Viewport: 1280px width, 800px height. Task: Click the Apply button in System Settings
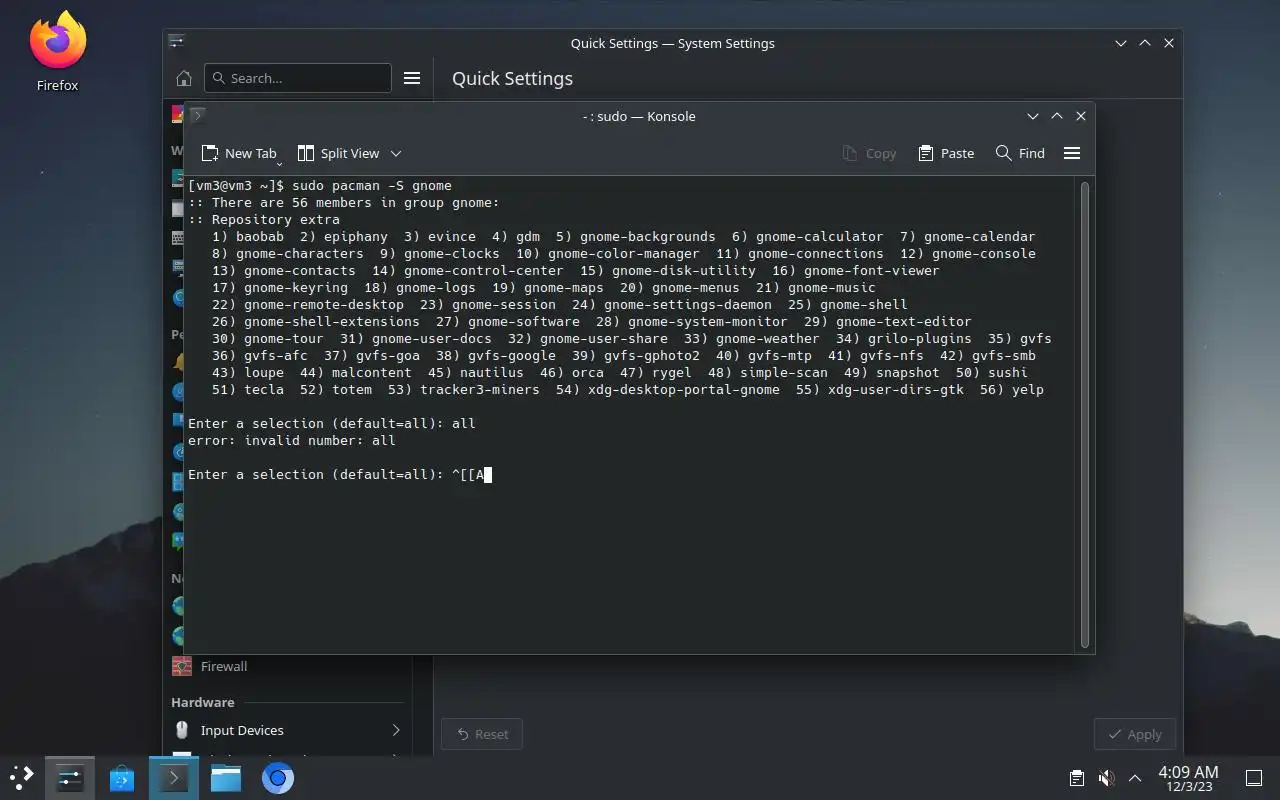coord(1135,734)
